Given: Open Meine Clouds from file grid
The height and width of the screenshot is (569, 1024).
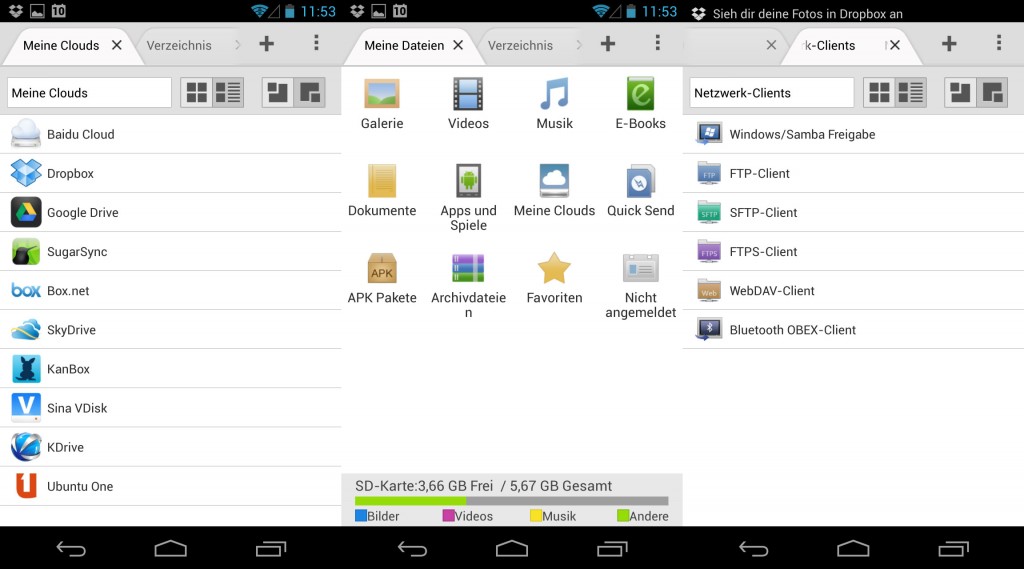Looking at the screenshot, I should click(554, 190).
